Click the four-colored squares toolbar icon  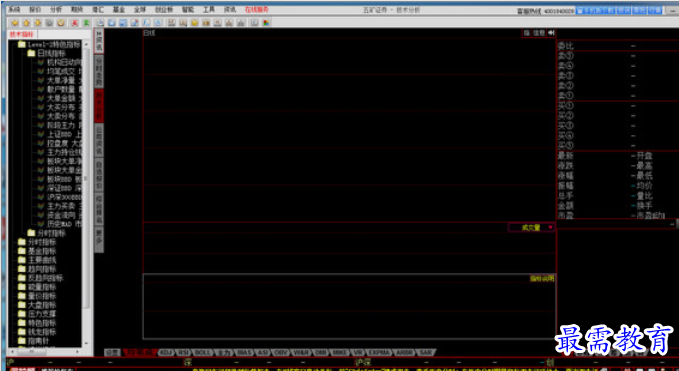pos(266,23)
